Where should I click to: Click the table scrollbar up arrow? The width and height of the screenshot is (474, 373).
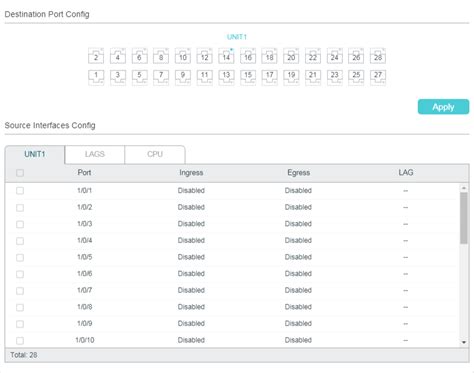pos(464,188)
